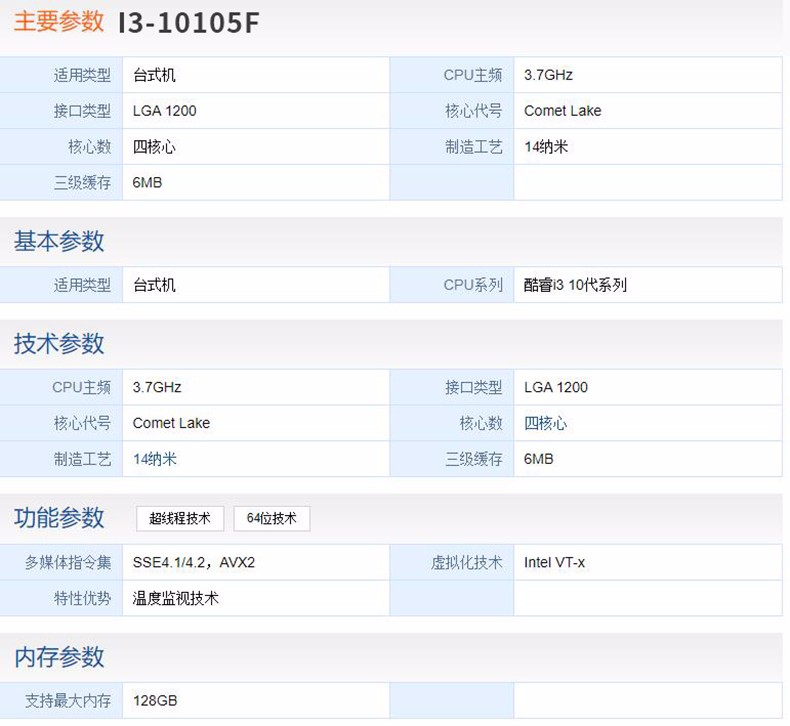Click 接口类型 label in 技术参数 table
This screenshot has width=790, height=726.
point(474,387)
